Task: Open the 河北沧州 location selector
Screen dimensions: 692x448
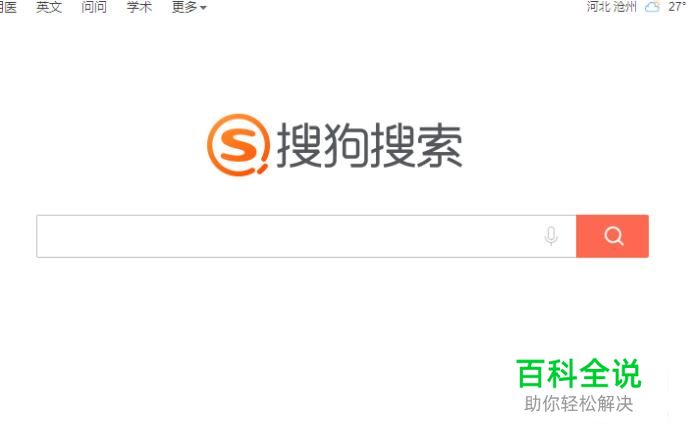Action: (612, 7)
